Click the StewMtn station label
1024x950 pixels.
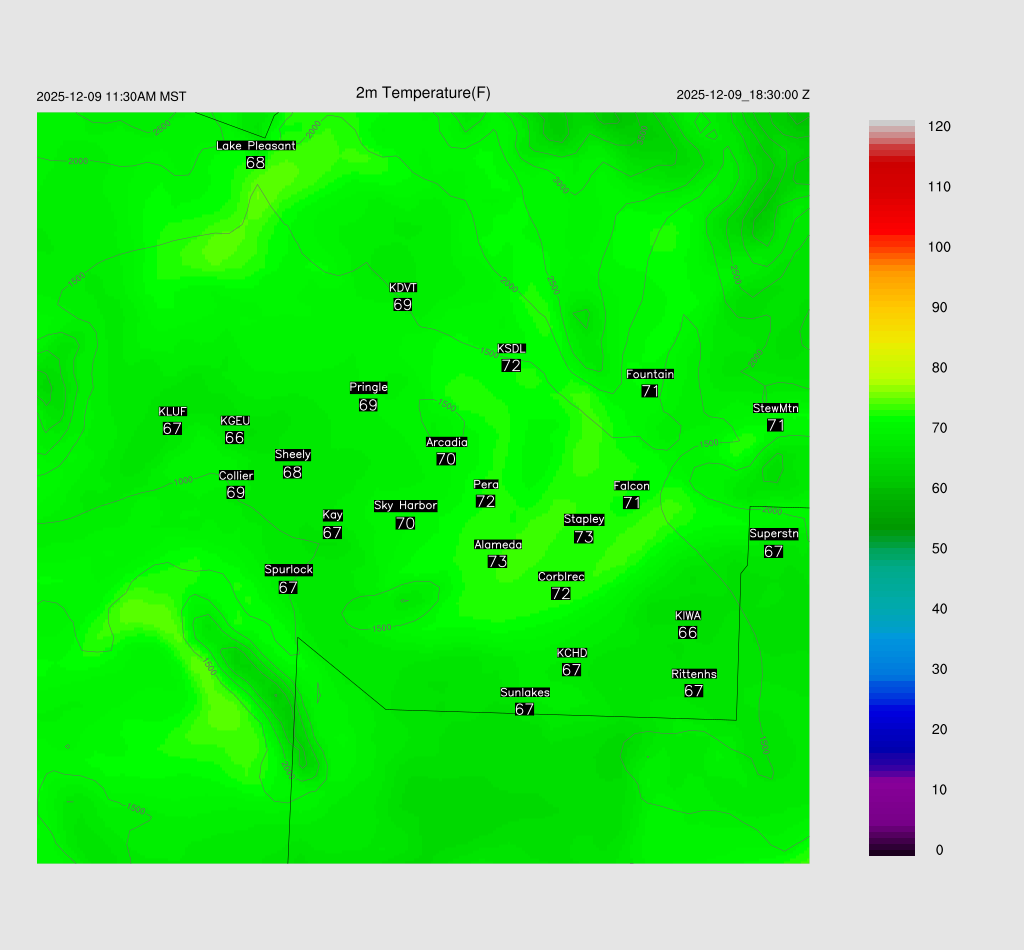pos(775,408)
